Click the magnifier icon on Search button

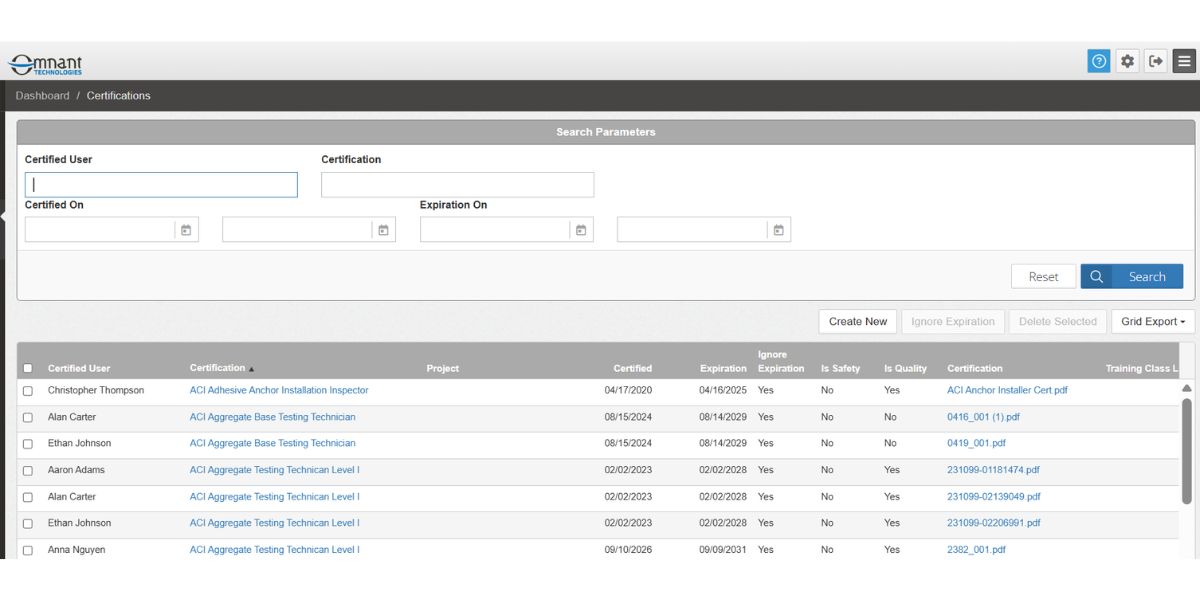point(1096,277)
